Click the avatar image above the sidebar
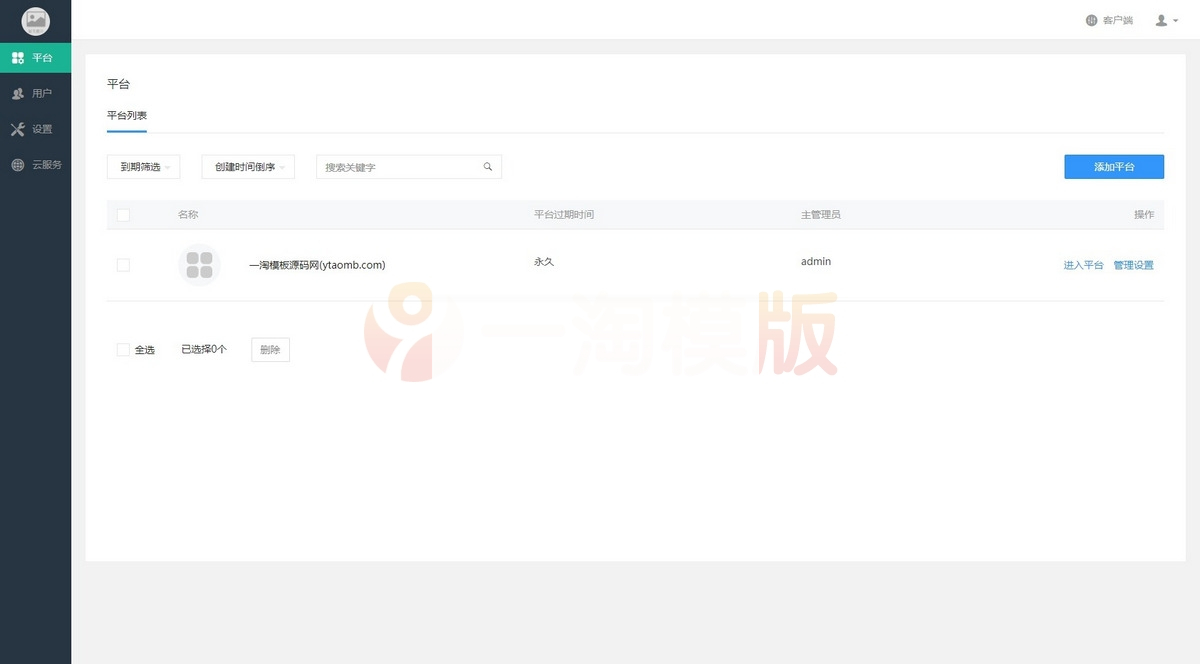Viewport: 1200px width, 664px height. tap(36, 20)
